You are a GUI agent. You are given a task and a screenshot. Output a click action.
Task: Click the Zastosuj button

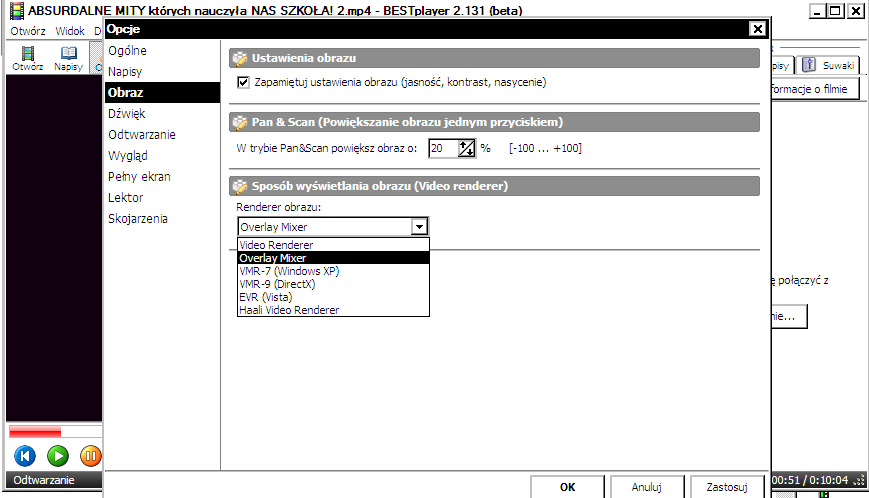point(727,487)
